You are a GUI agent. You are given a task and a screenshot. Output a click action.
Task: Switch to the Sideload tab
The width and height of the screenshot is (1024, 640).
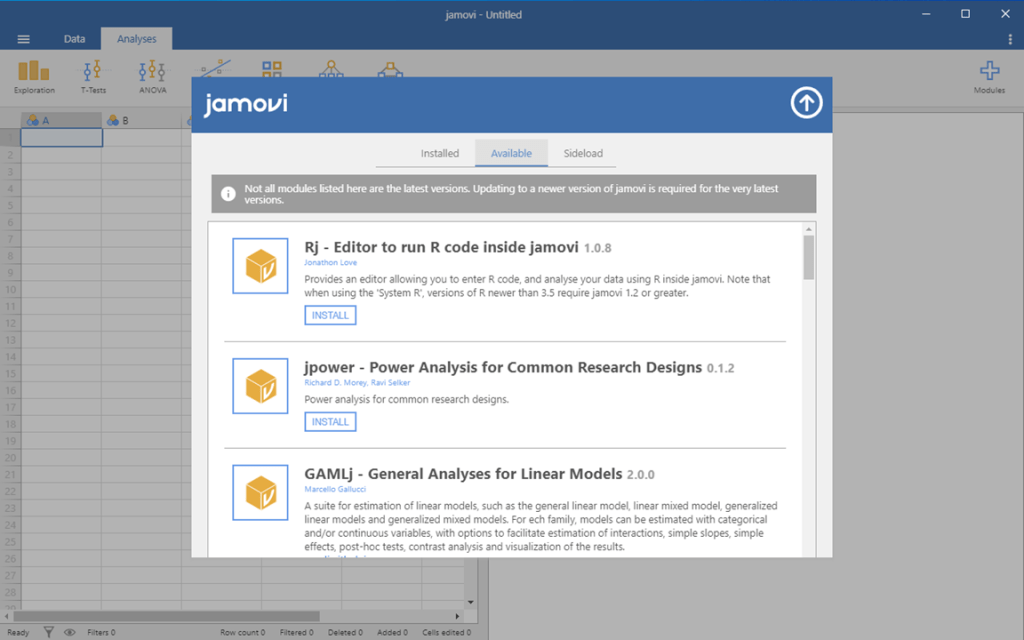click(583, 153)
